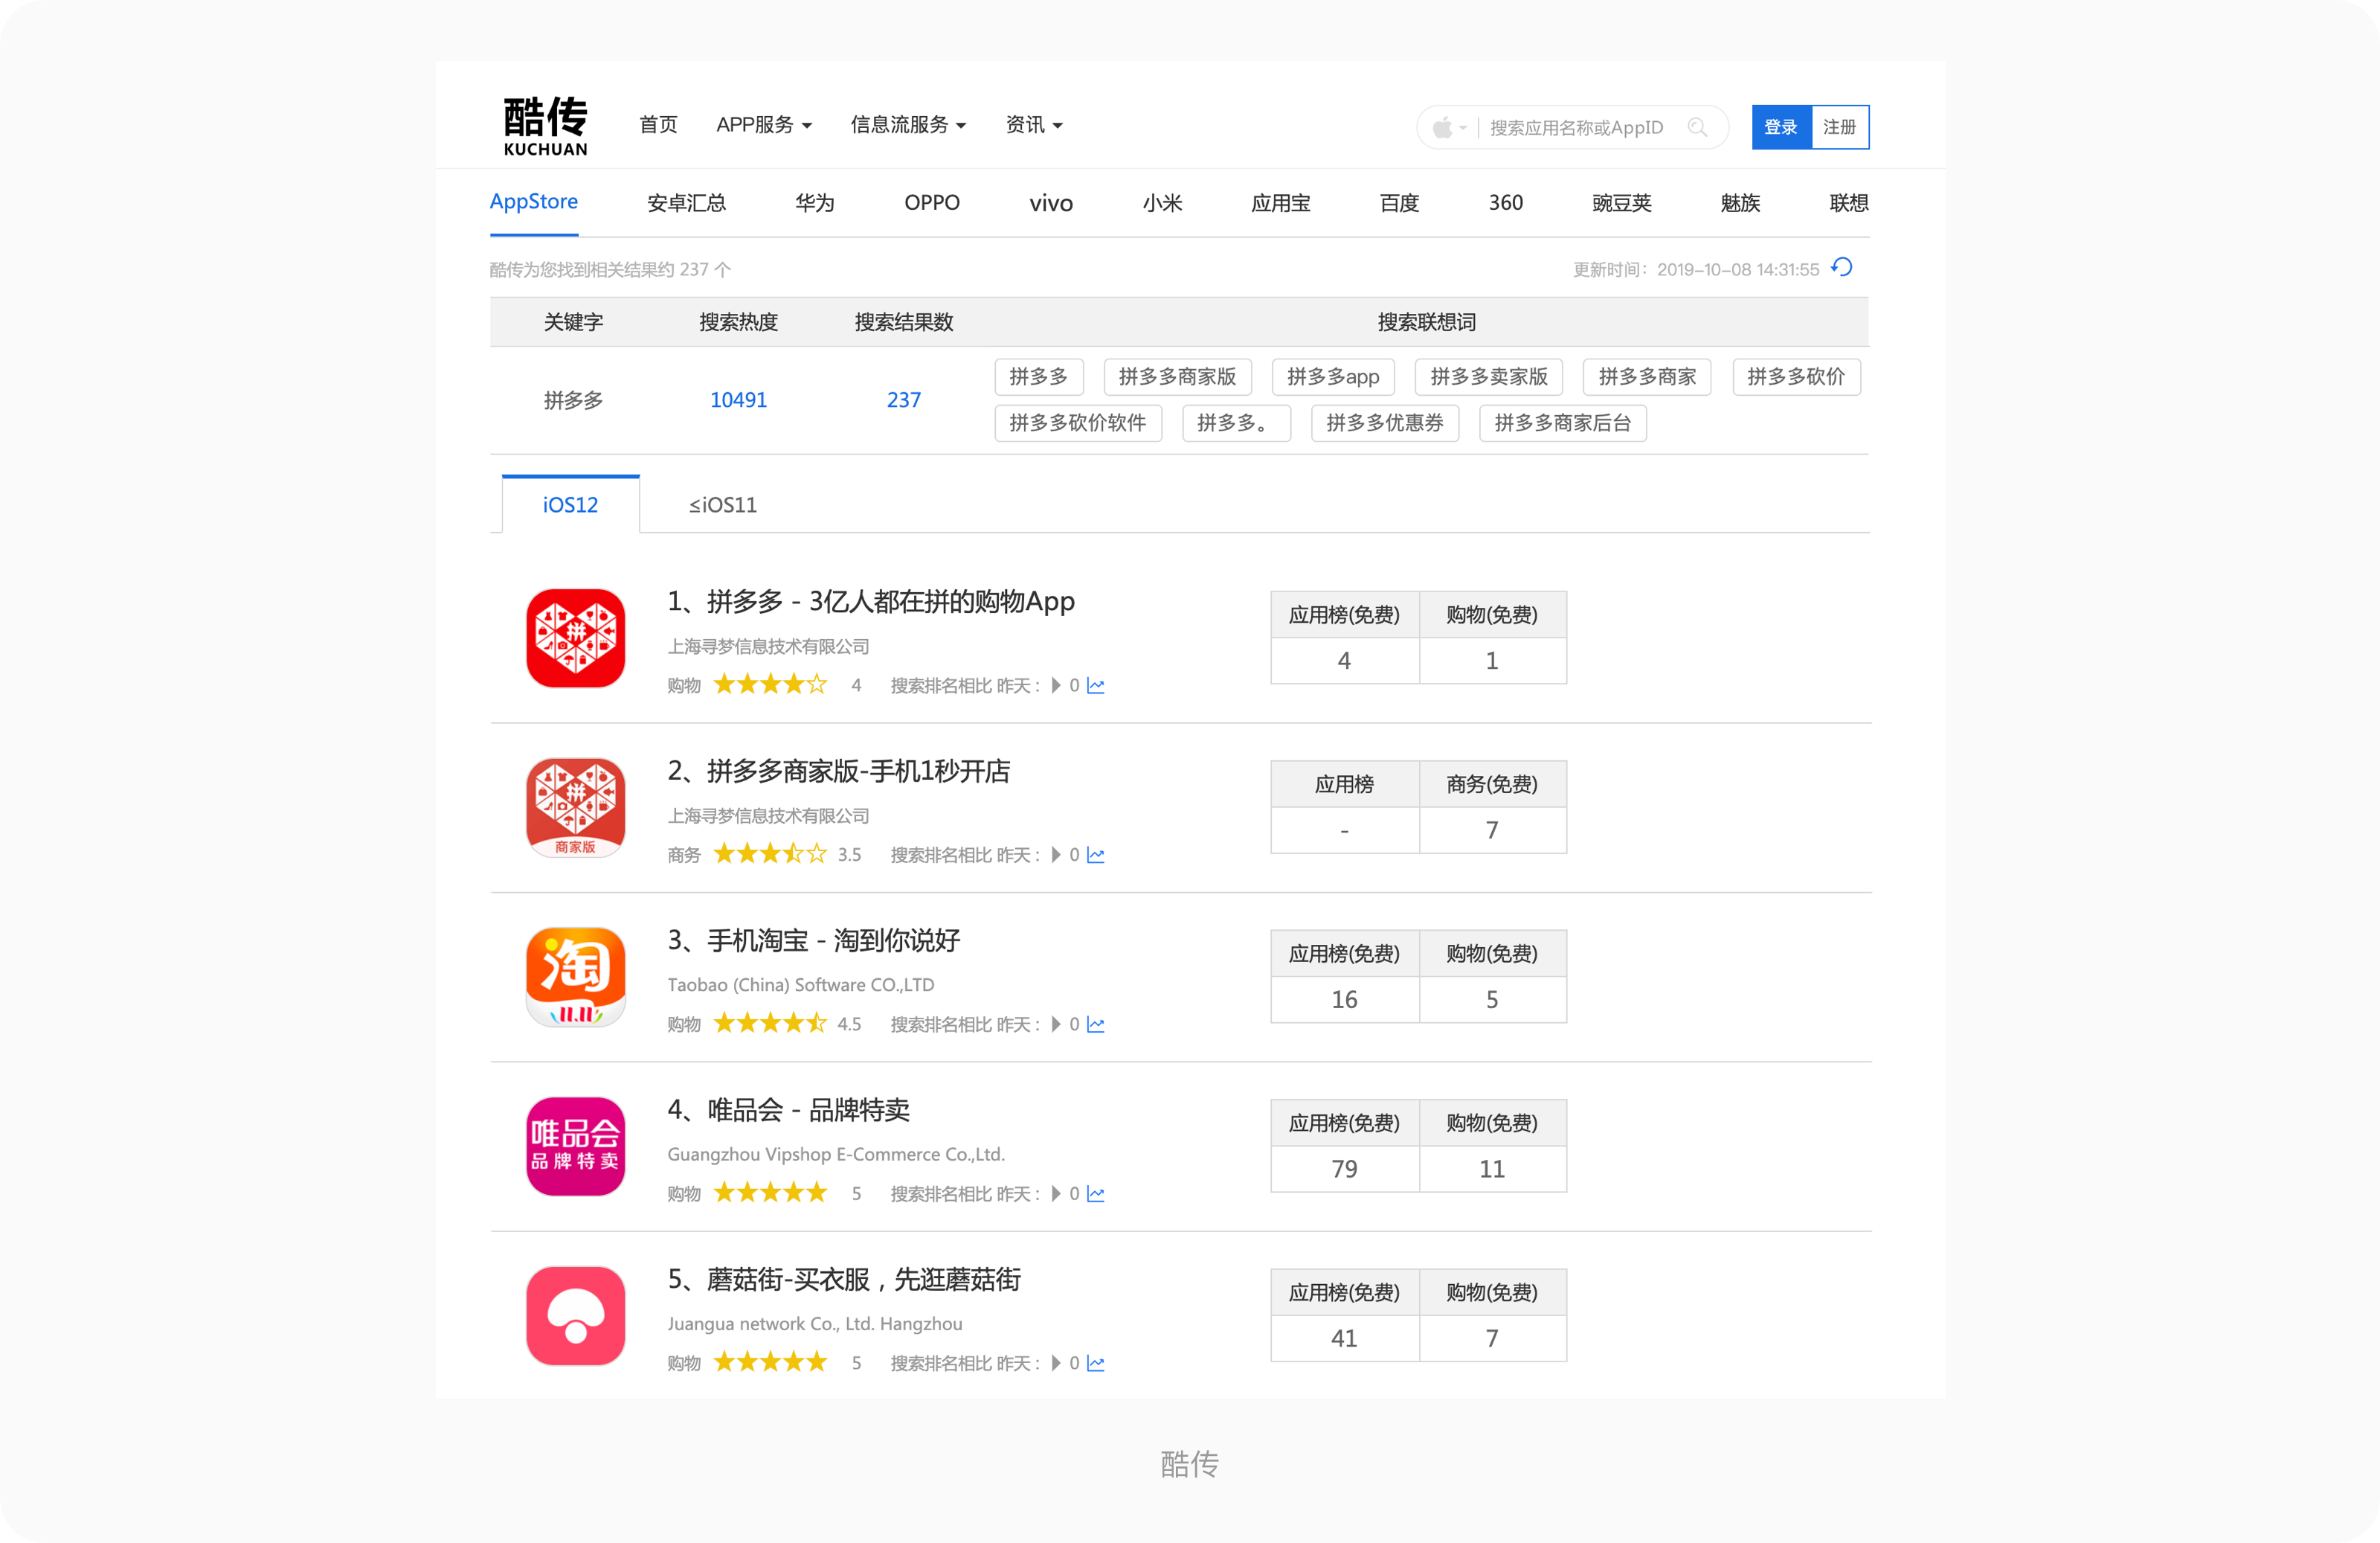Click the refresh update-time icon
The width and height of the screenshot is (2380, 1543).
(1842, 267)
